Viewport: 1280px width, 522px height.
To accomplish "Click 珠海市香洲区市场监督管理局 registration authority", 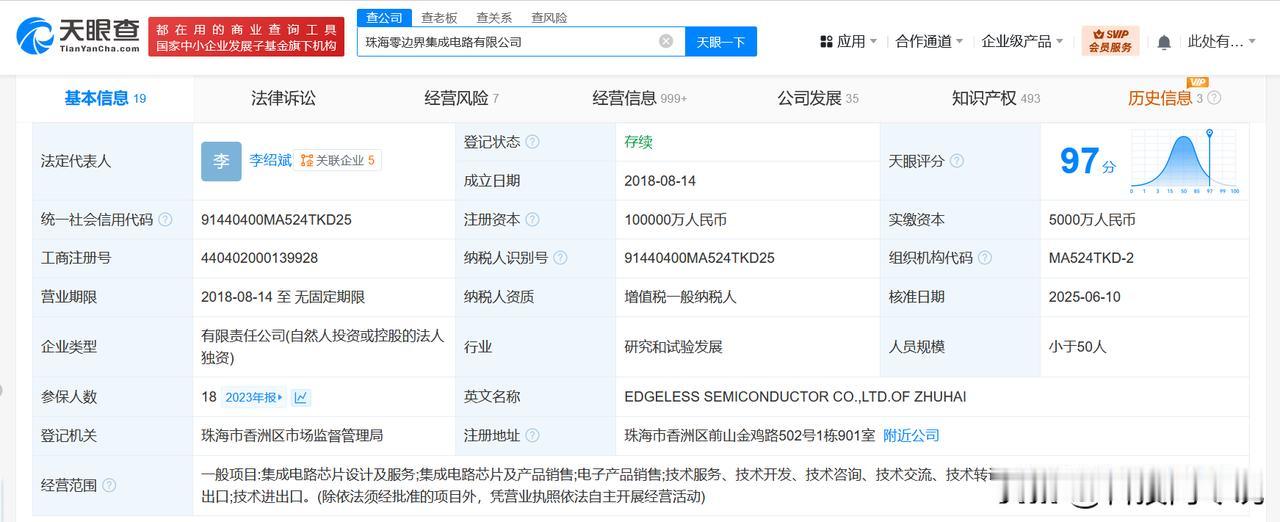I will [x=292, y=436].
